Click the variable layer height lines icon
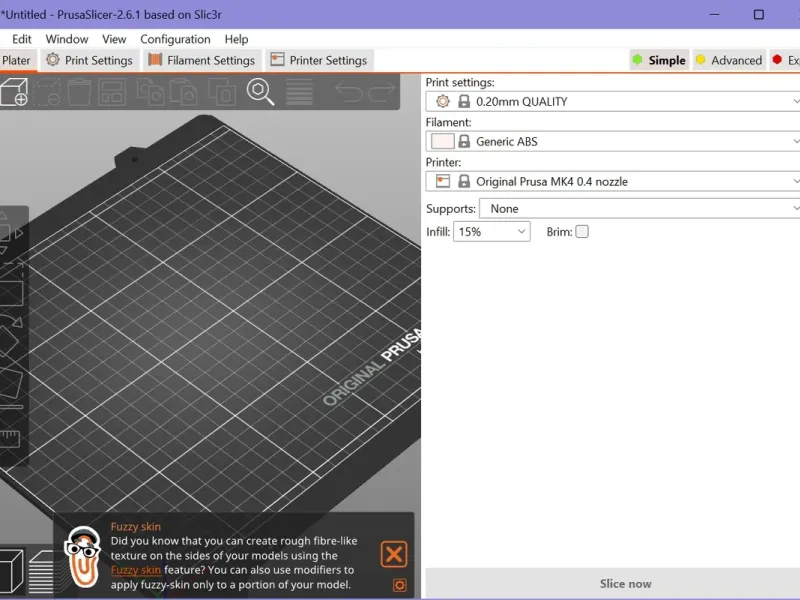 click(299, 92)
